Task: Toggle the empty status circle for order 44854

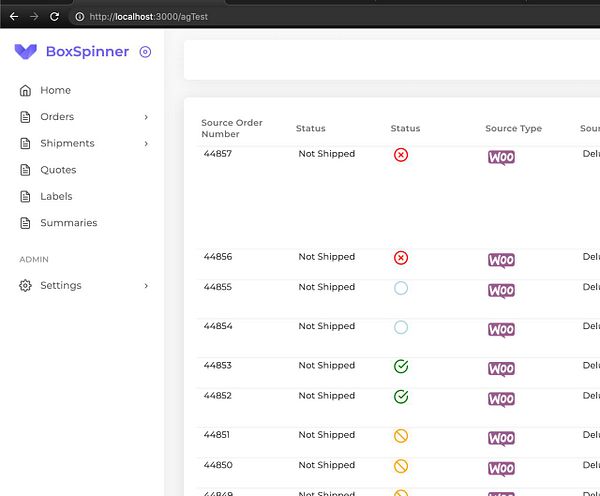Action: pyautogui.click(x=401, y=327)
